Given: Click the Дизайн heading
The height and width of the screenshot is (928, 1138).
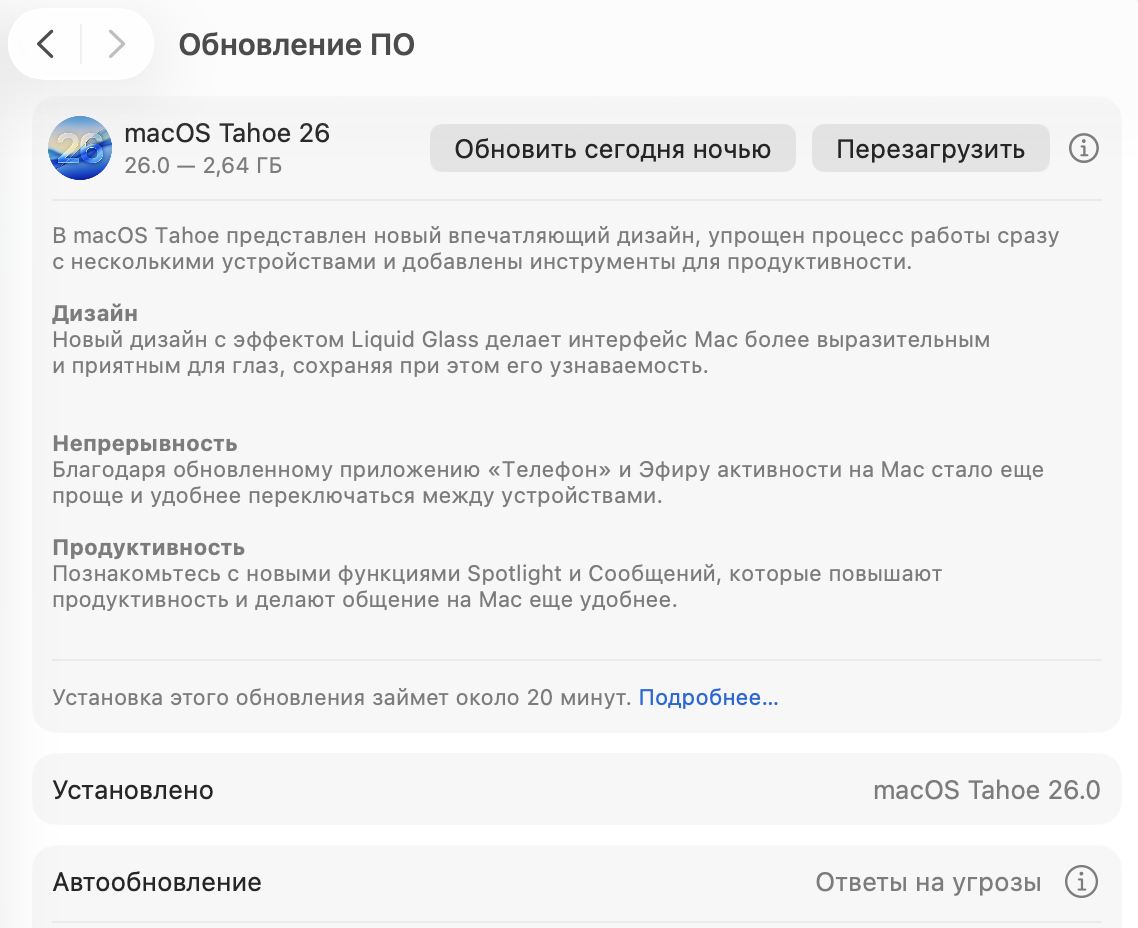Looking at the screenshot, I should (x=95, y=313).
